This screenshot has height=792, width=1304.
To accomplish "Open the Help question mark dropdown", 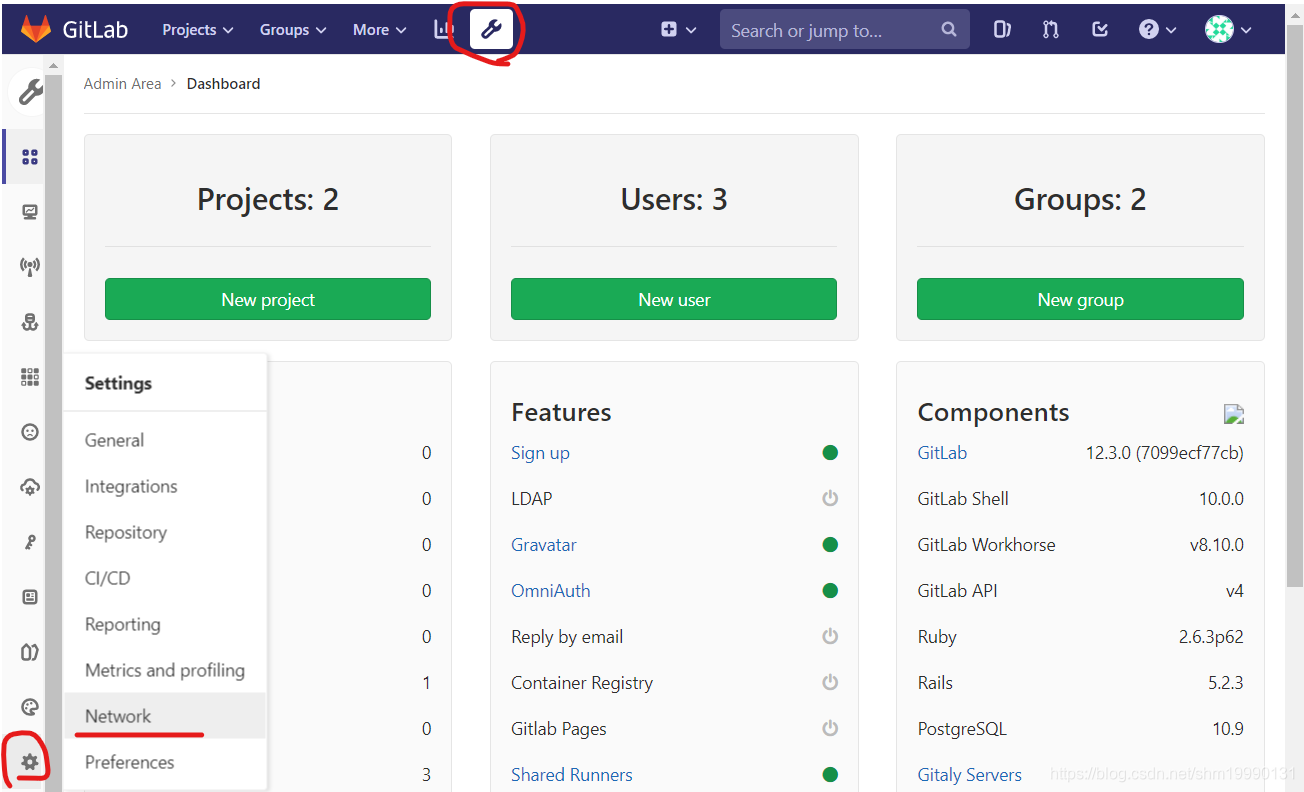I will point(1158,30).
